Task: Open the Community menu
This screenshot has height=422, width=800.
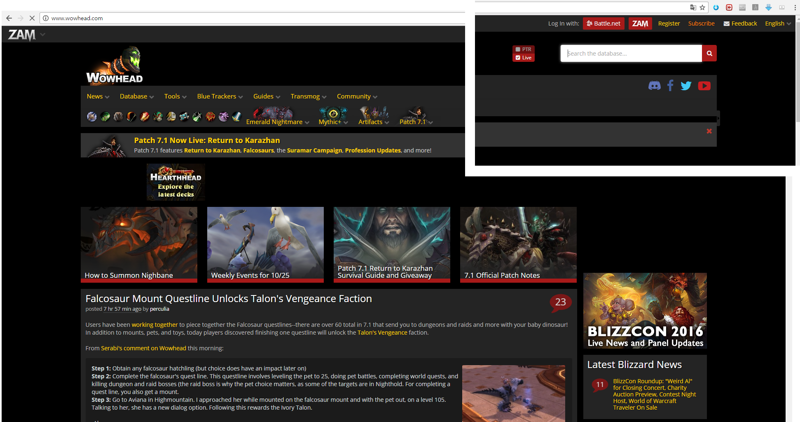Action: [x=357, y=96]
